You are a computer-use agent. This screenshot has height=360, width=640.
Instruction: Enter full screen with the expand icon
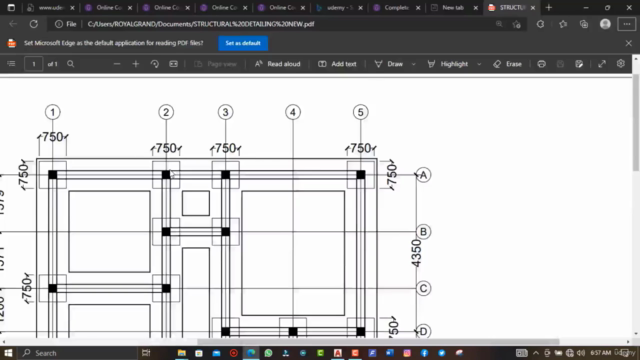coord(602,64)
